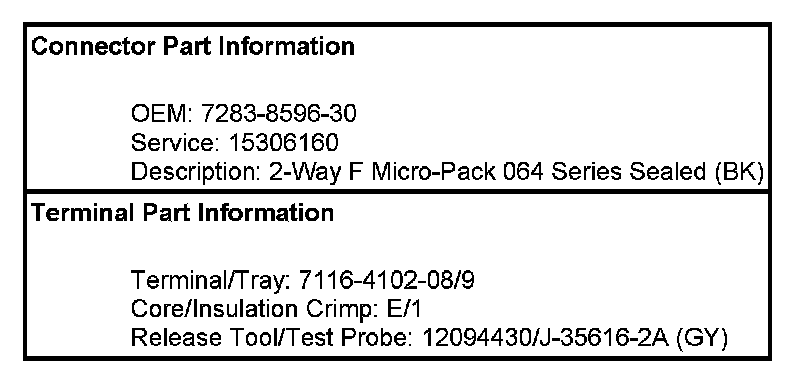
Task: Select the release tool number 12094430
Action: tap(475, 338)
